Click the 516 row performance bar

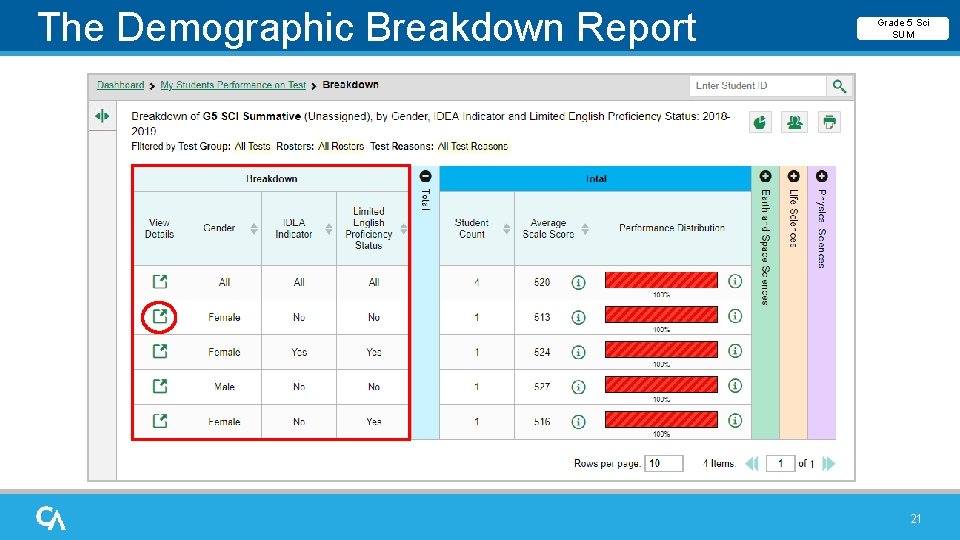click(x=661, y=420)
